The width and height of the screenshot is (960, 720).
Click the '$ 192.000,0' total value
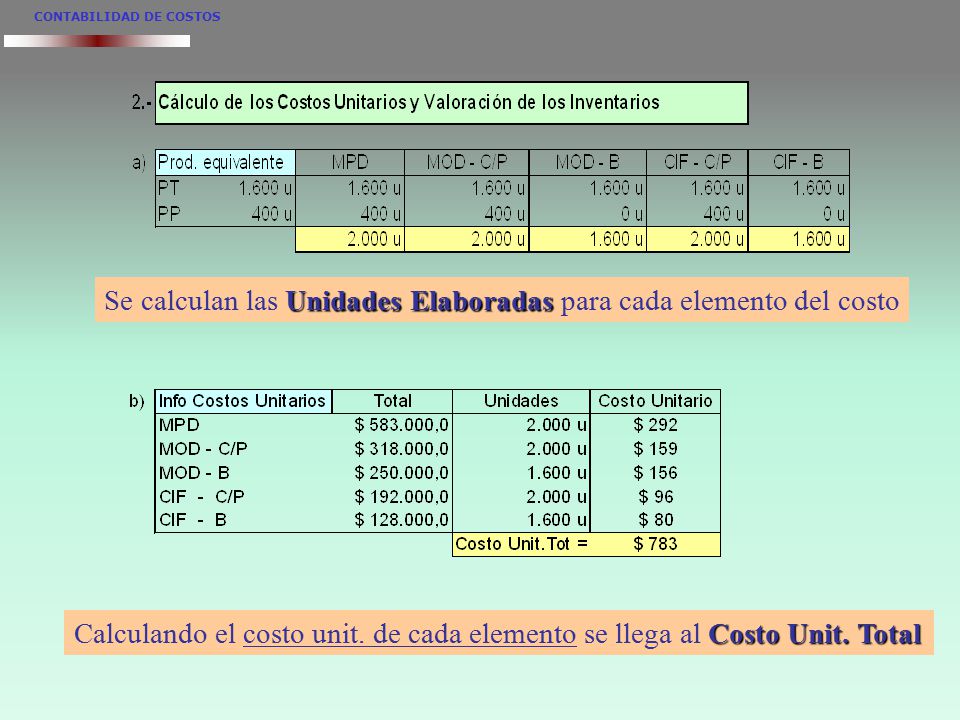(402, 497)
